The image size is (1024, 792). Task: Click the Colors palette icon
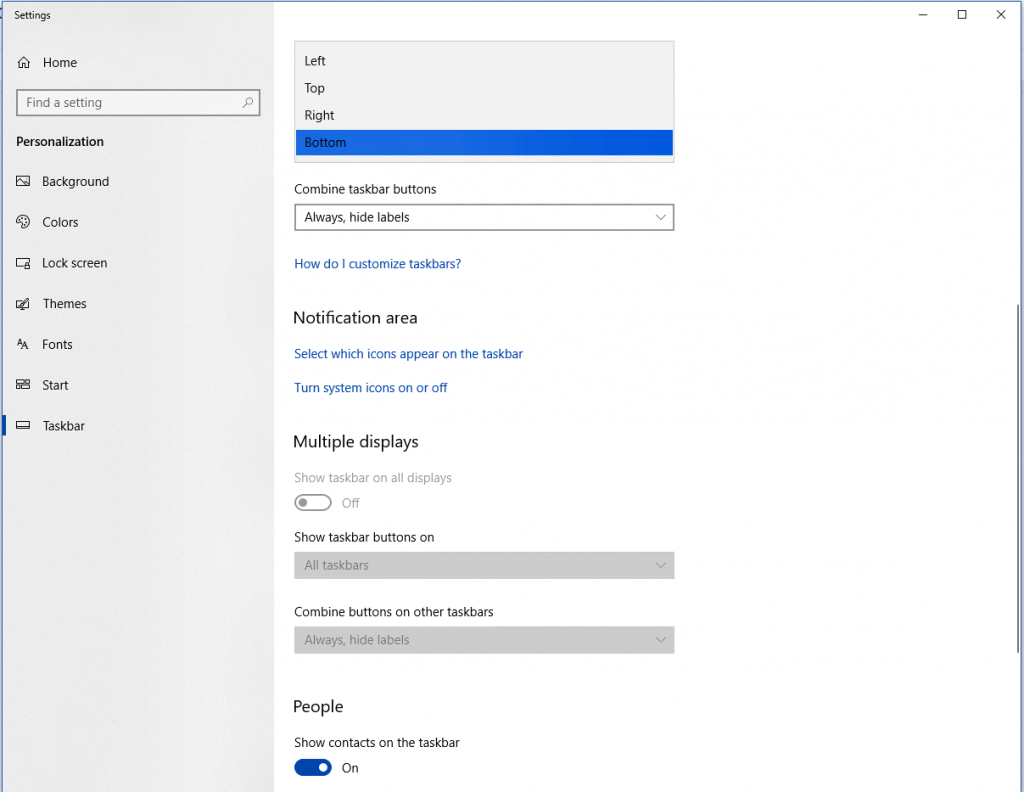click(x=23, y=222)
